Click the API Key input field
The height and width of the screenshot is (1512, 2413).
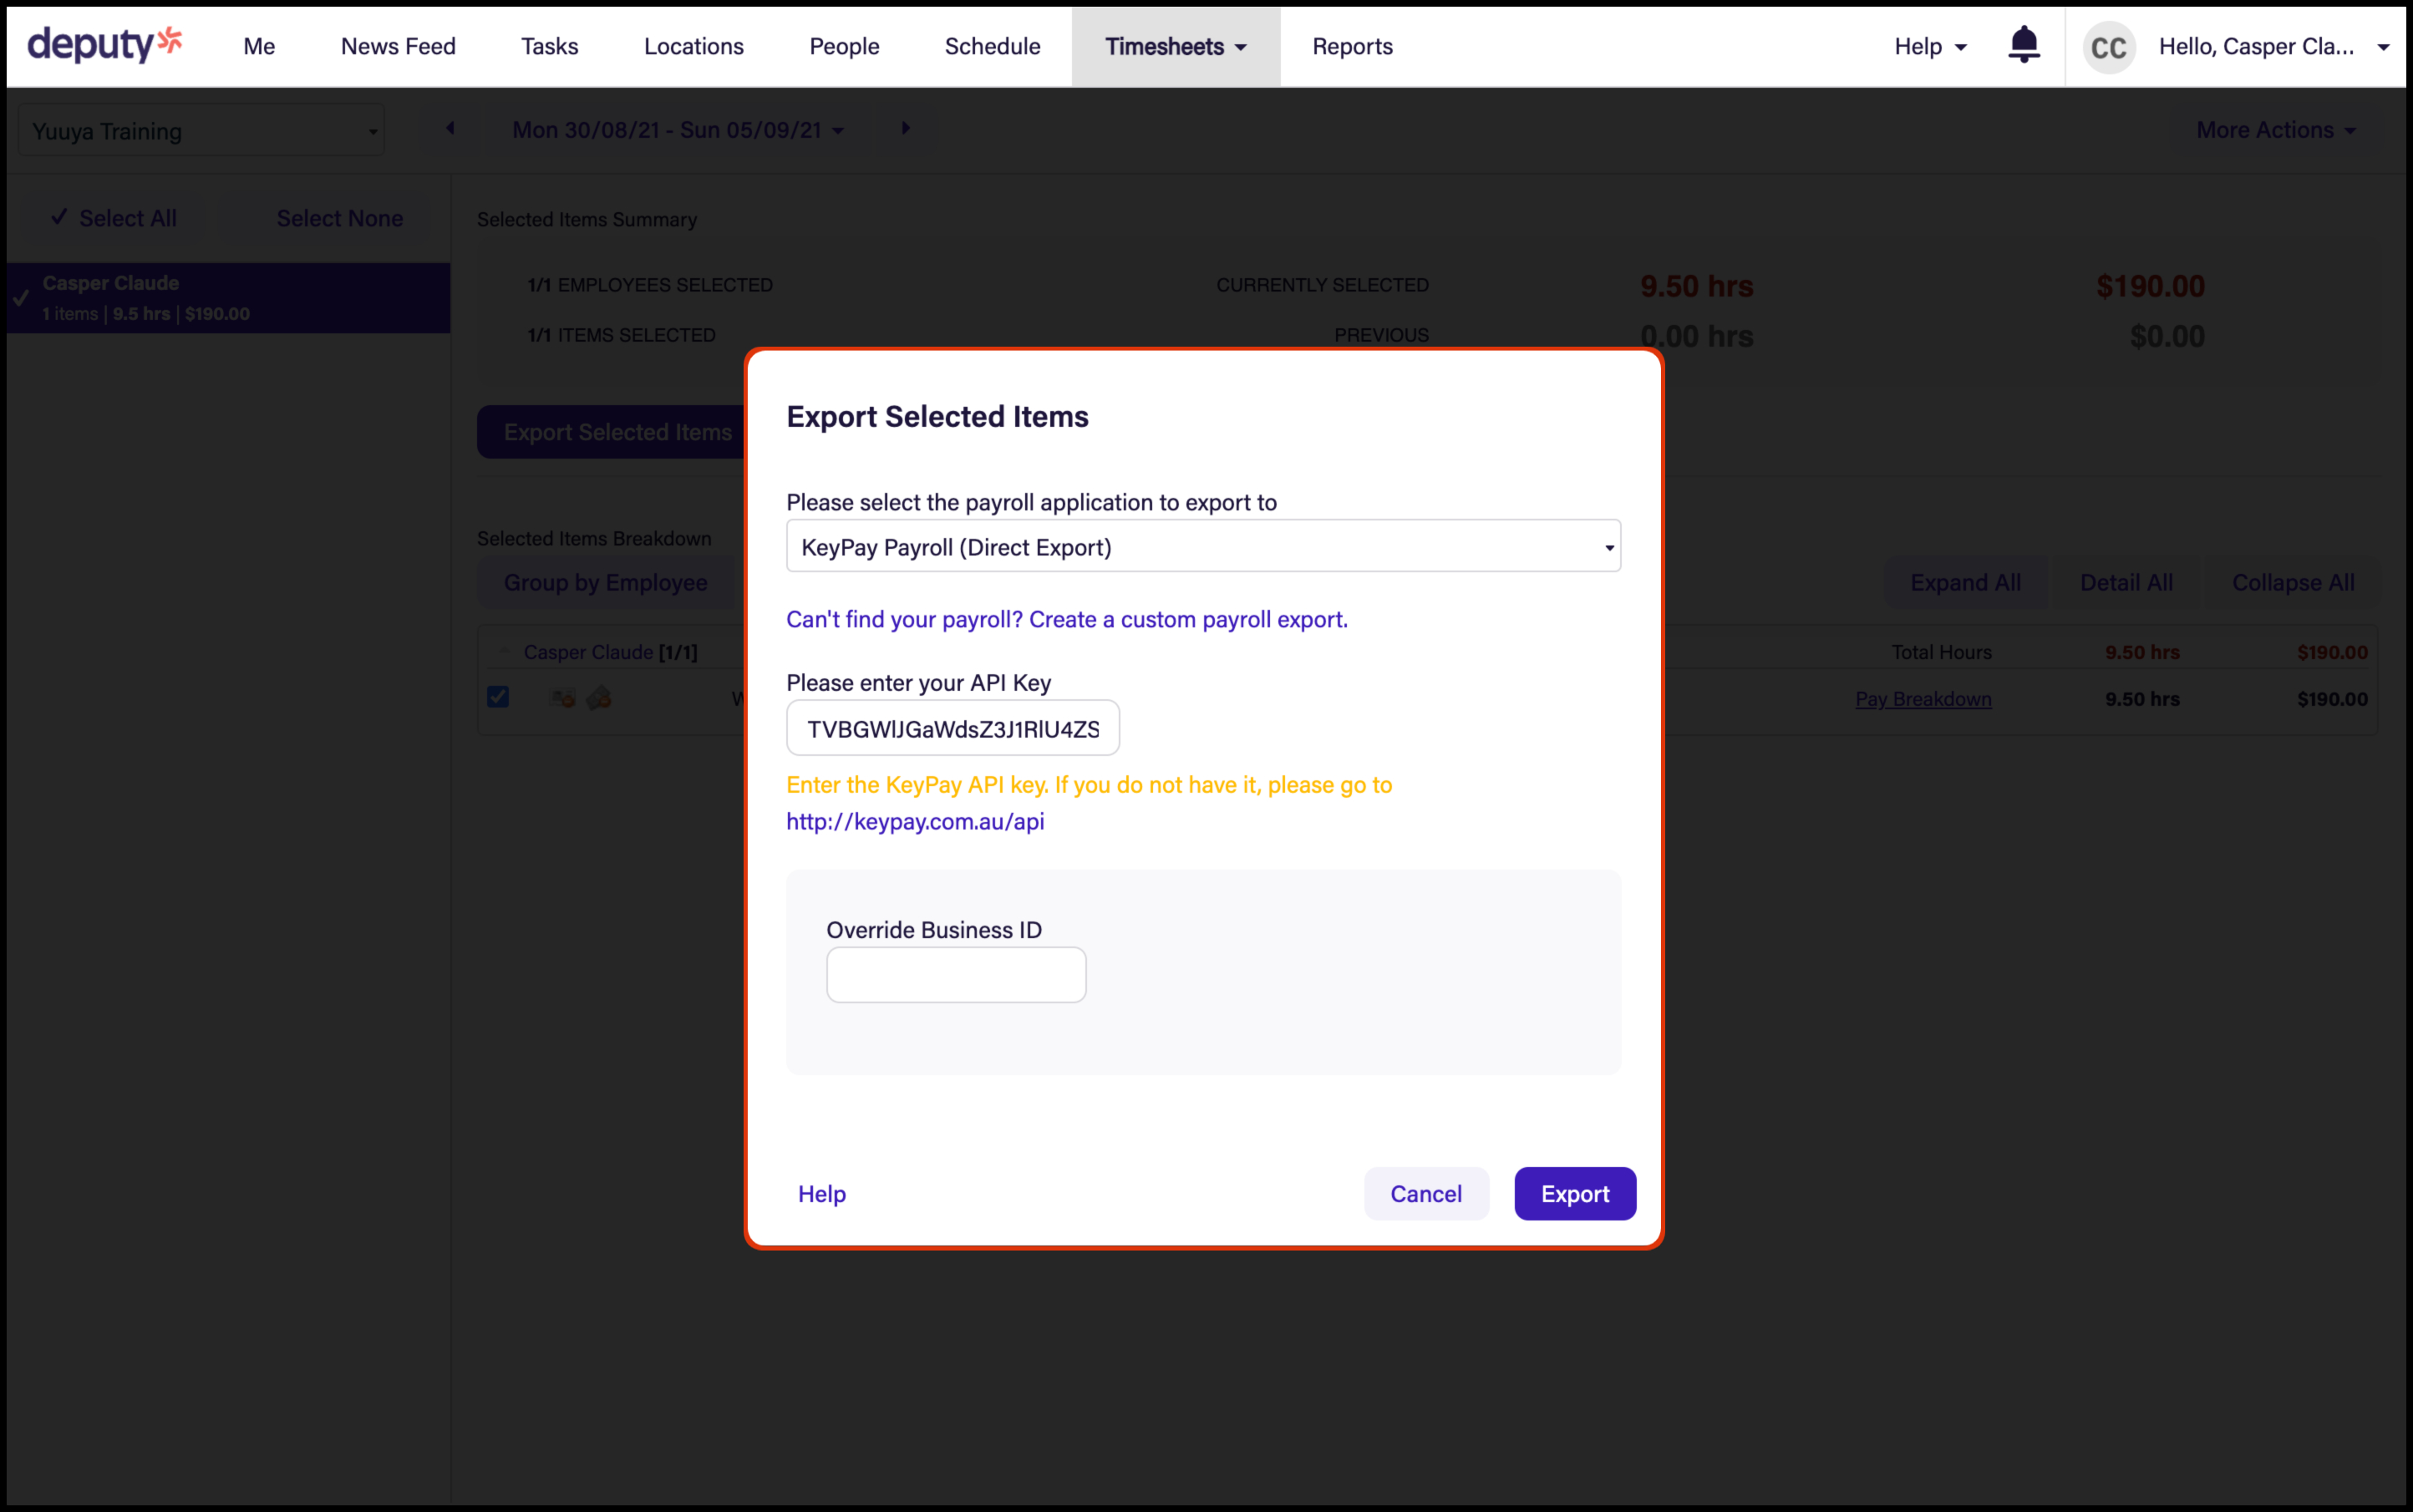click(x=952, y=729)
